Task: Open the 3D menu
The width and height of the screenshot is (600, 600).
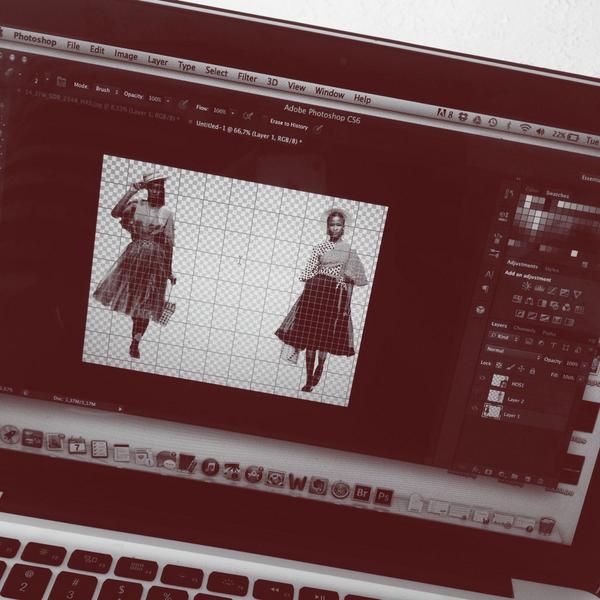Action: click(x=272, y=82)
